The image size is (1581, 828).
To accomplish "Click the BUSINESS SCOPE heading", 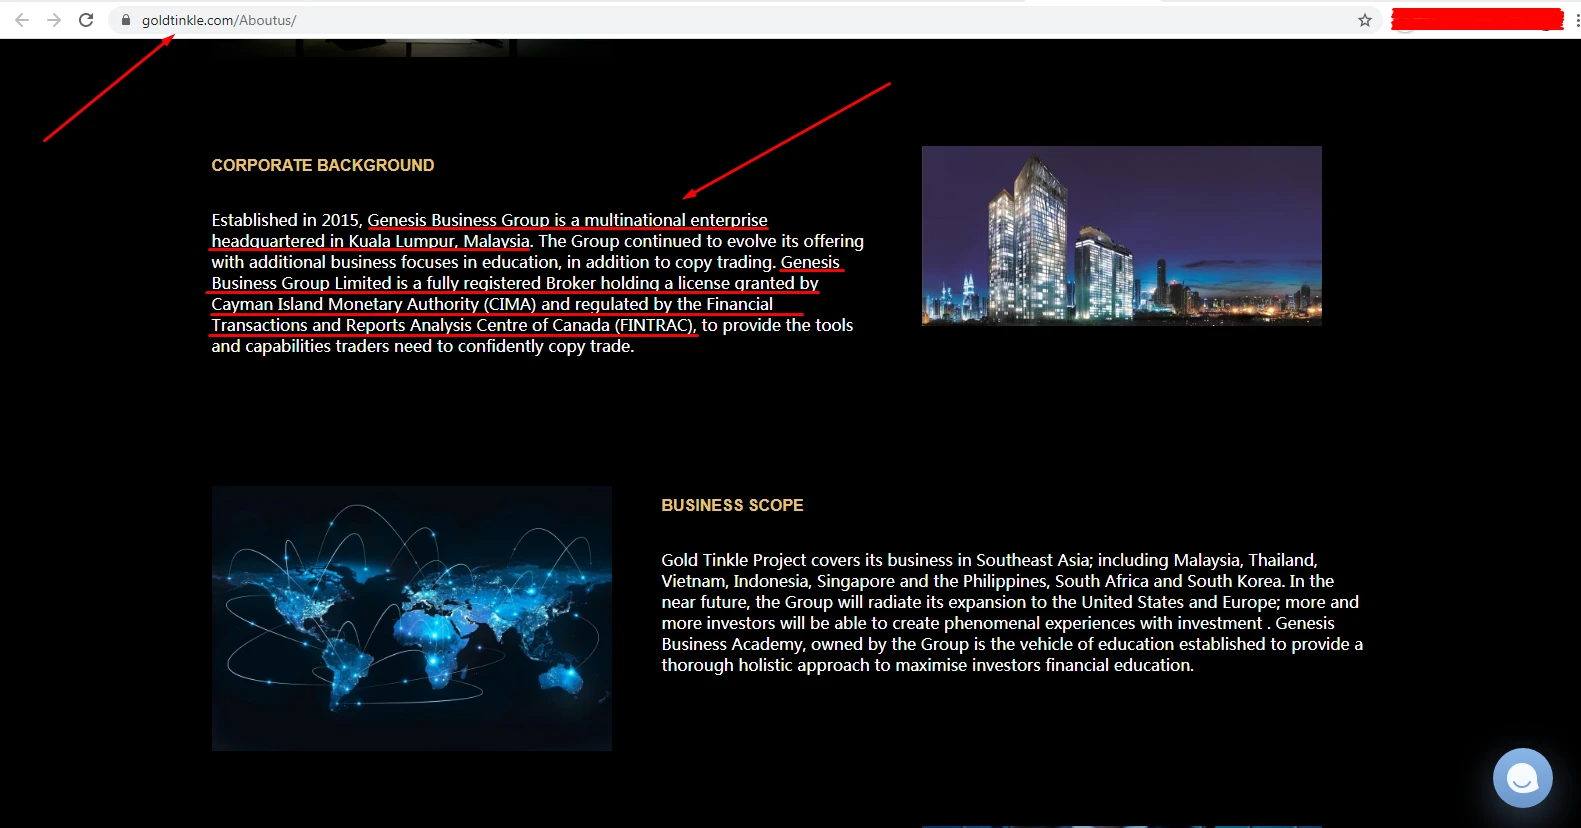I will pyautogui.click(x=732, y=505).
